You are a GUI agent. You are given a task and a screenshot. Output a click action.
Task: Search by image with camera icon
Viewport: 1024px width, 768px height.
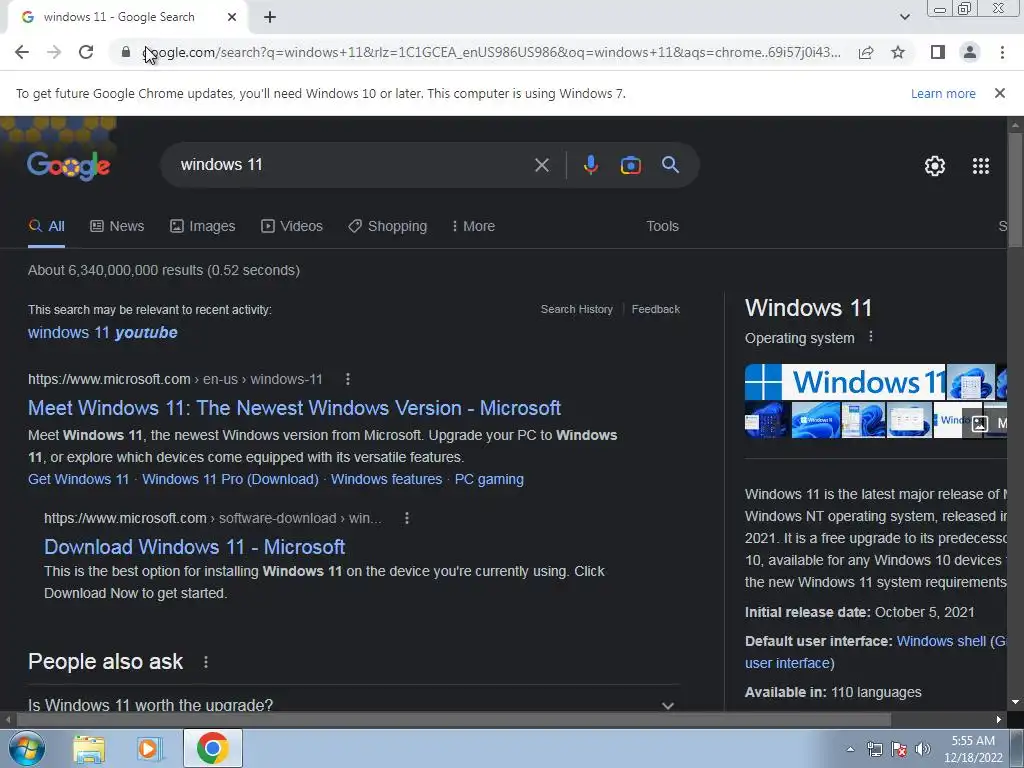pos(630,165)
